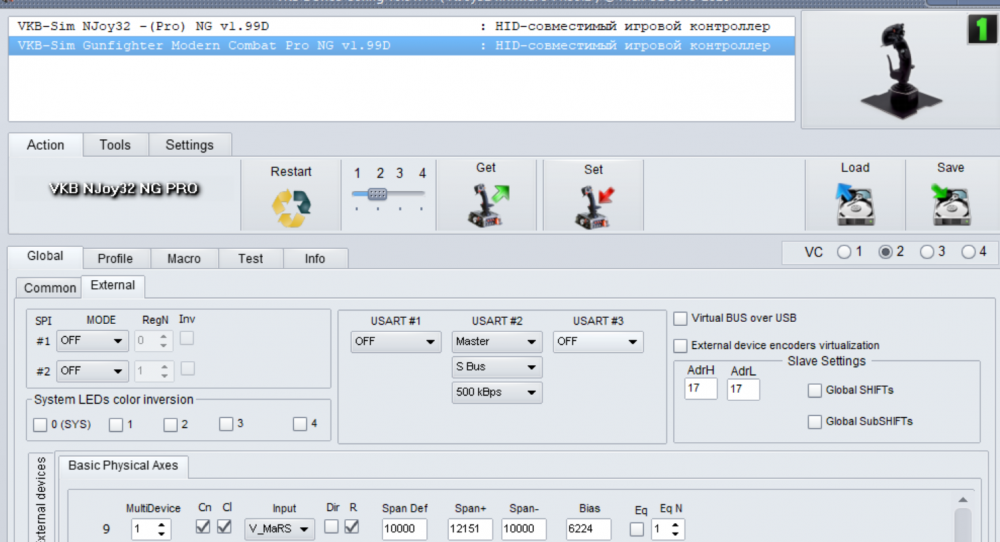Open USART #3 mode dropdown
The width and height of the screenshot is (1000, 542).
tap(598, 342)
